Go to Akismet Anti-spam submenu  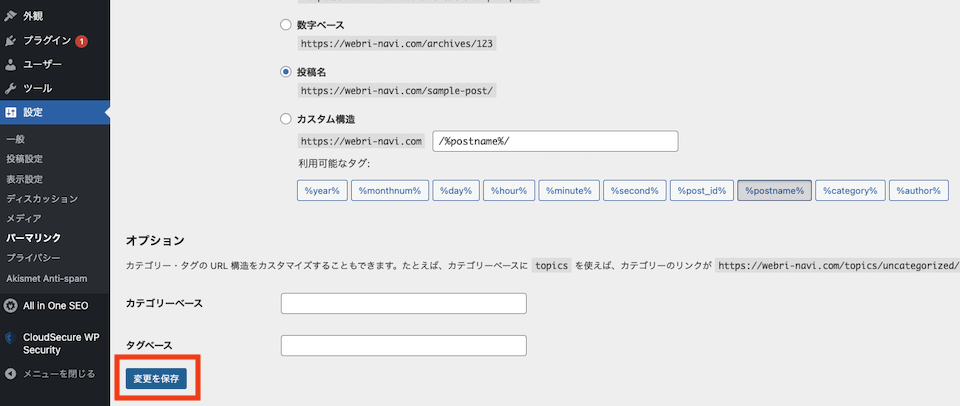click(x=47, y=279)
